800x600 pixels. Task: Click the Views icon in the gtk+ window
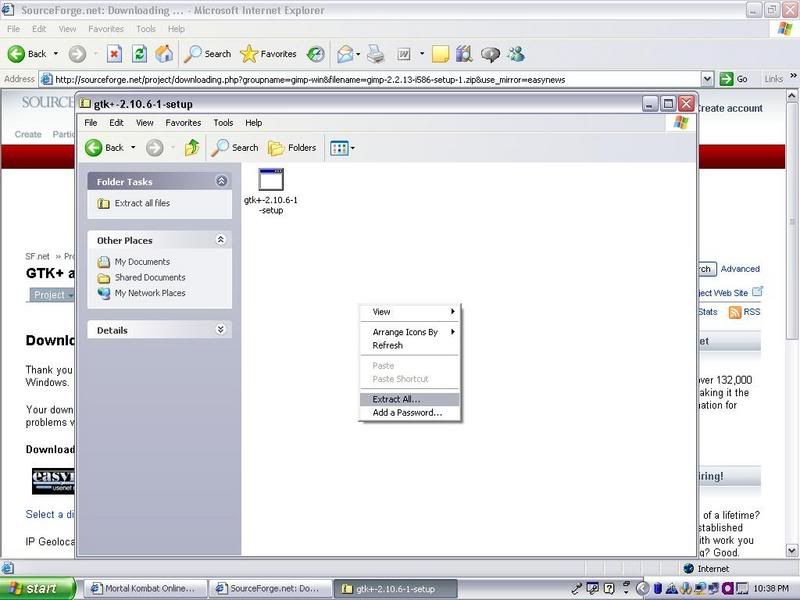coord(339,148)
